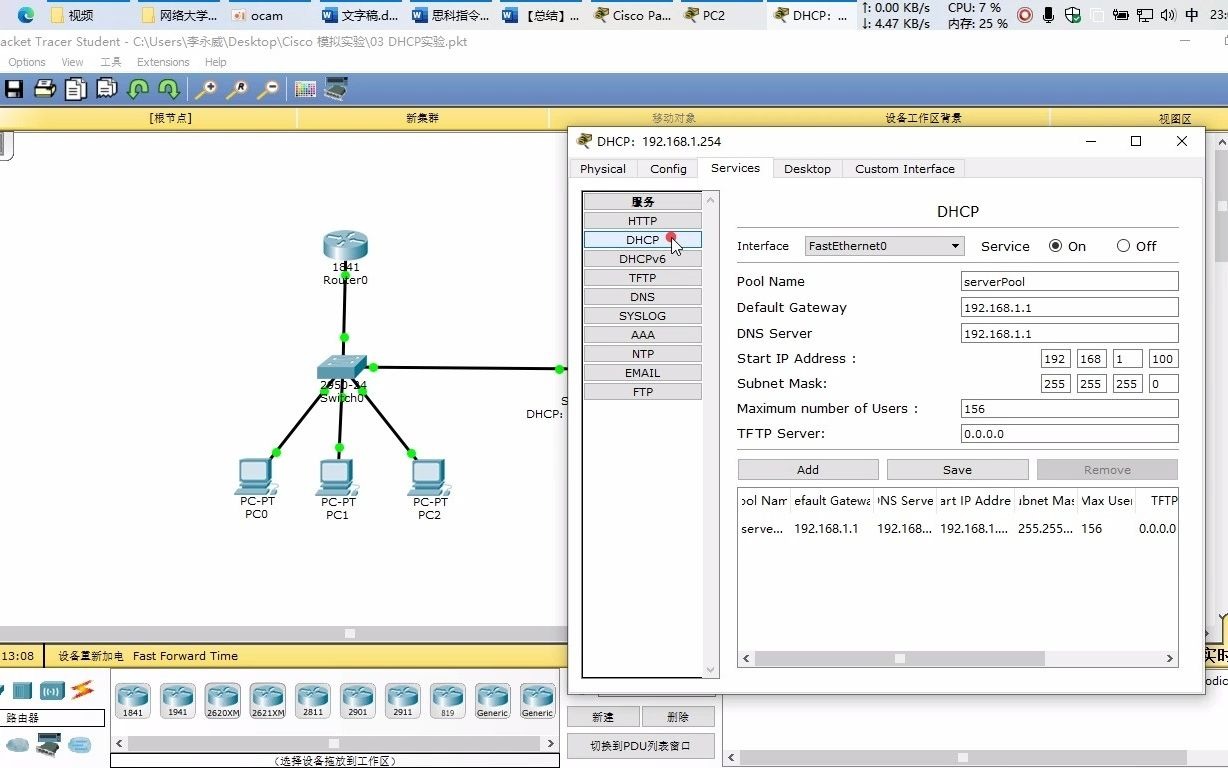Screen dimensions: 1228x768
Task: Switch to the Desktop tab
Action: point(807,168)
